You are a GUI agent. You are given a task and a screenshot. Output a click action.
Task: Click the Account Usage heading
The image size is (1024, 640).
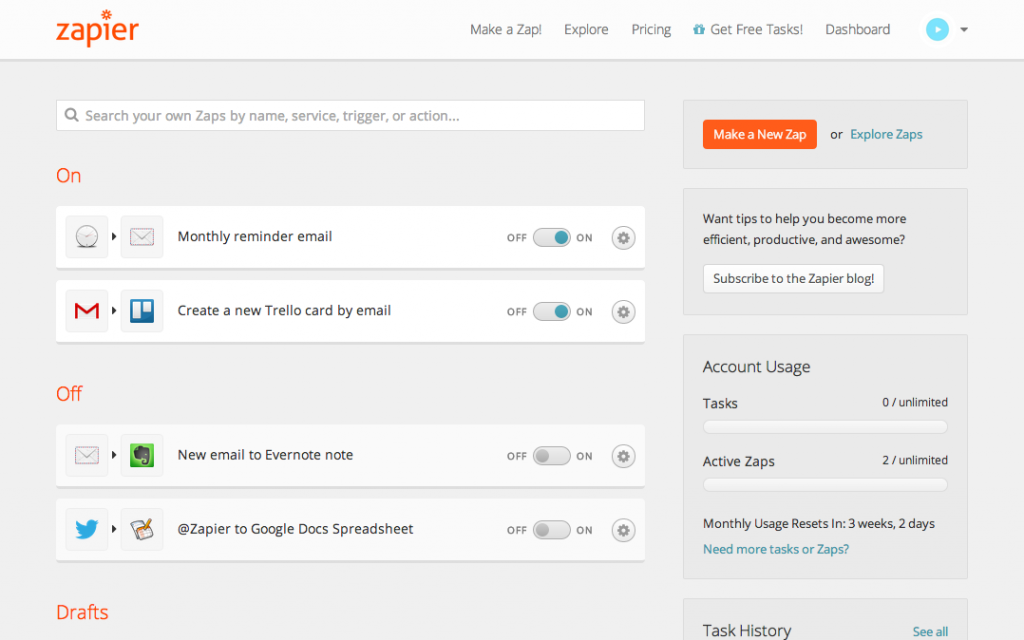tap(756, 367)
